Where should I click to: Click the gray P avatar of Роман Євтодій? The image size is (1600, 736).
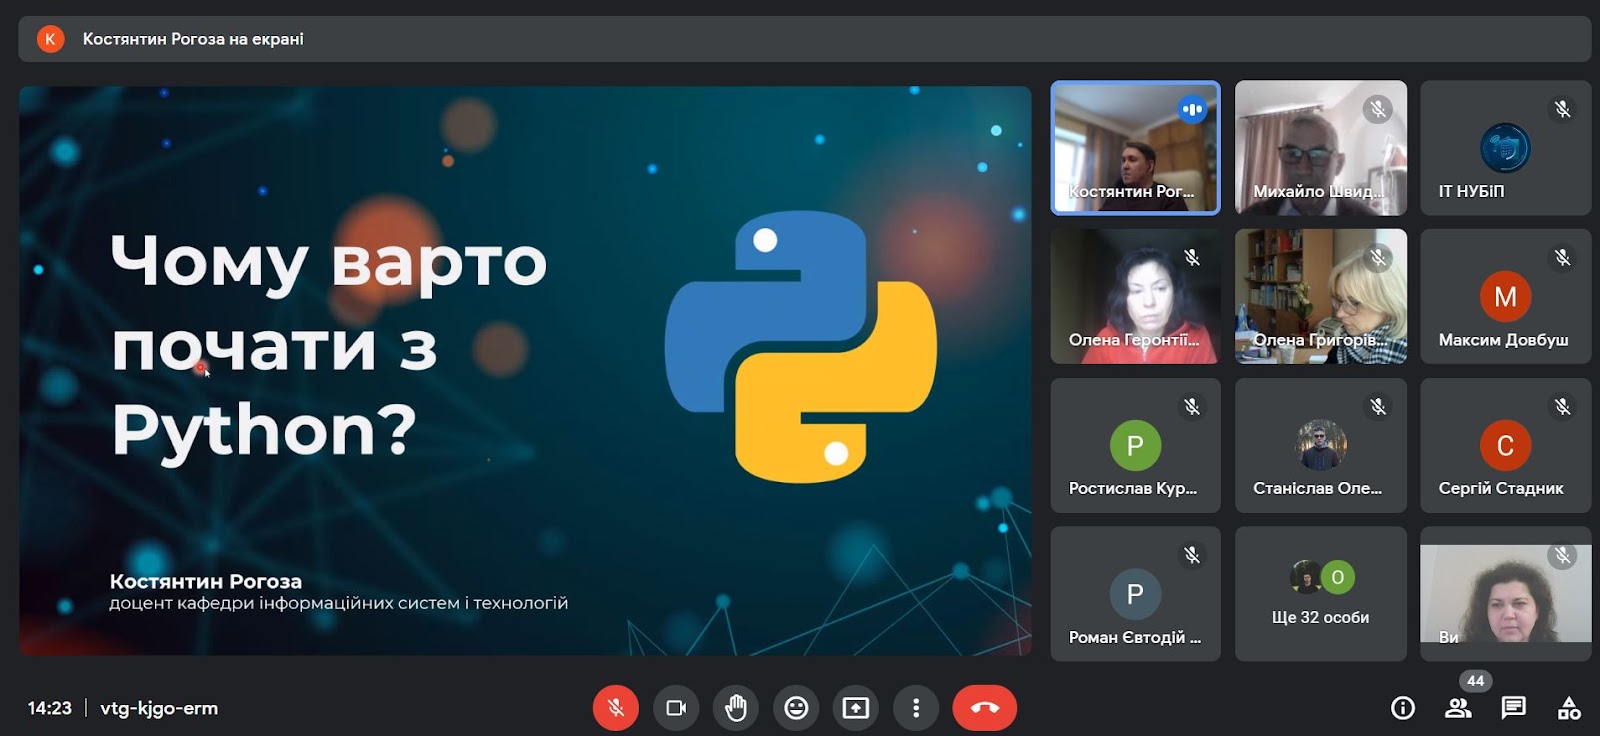(x=1135, y=594)
